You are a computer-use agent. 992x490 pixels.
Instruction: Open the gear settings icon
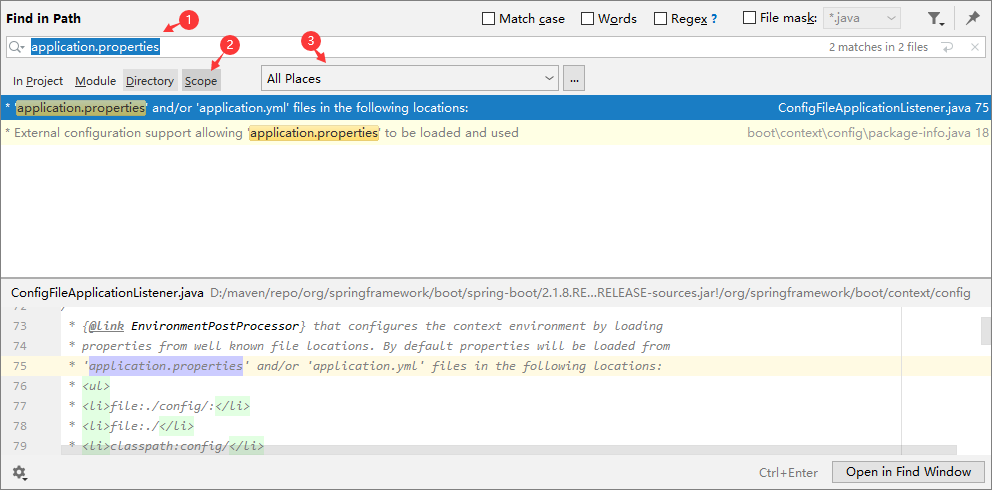(20, 473)
